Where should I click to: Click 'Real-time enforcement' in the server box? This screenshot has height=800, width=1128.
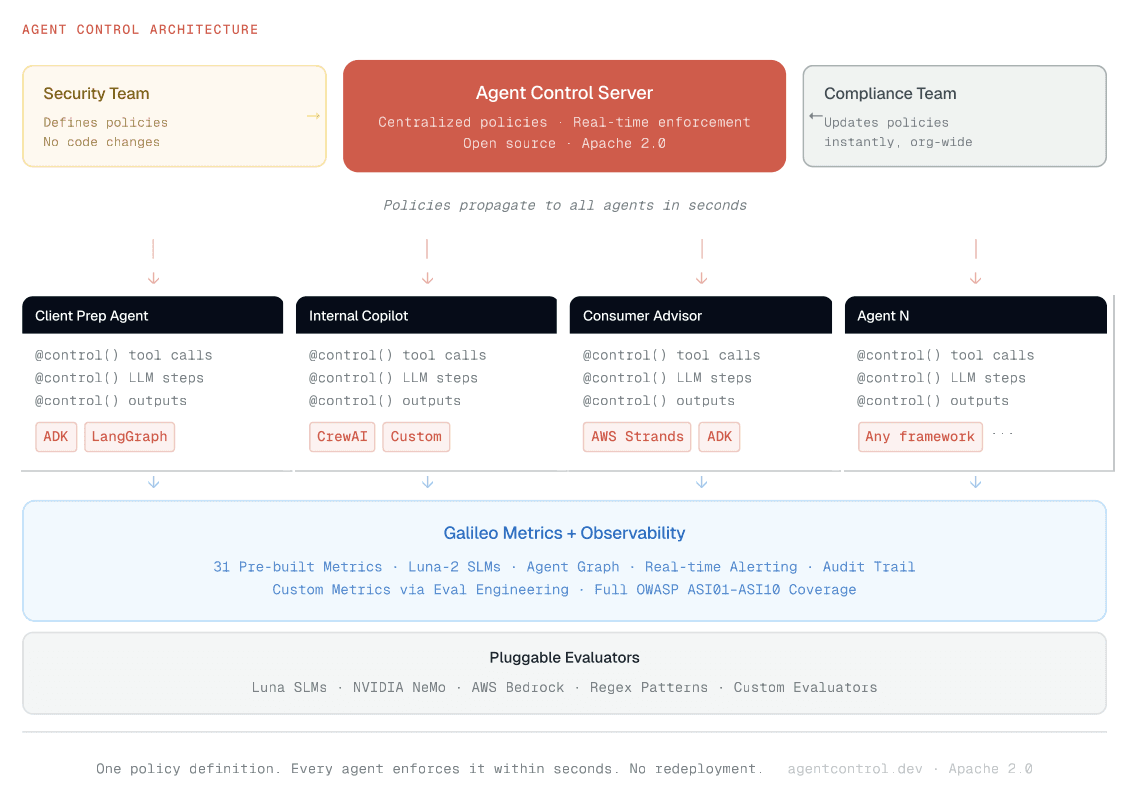(662, 122)
